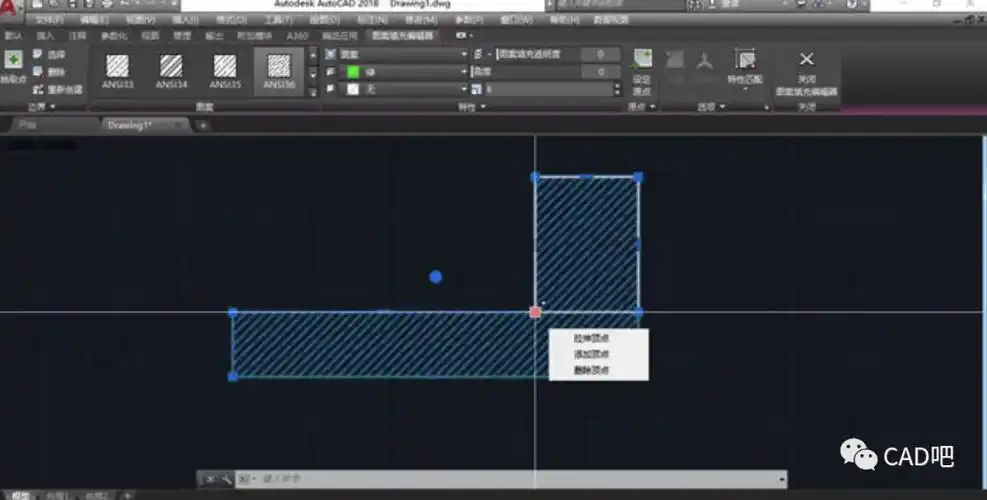Click the AutoCAD application logo button
The height and width of the screenshot is (500, 987).
(x=9, y=7)
